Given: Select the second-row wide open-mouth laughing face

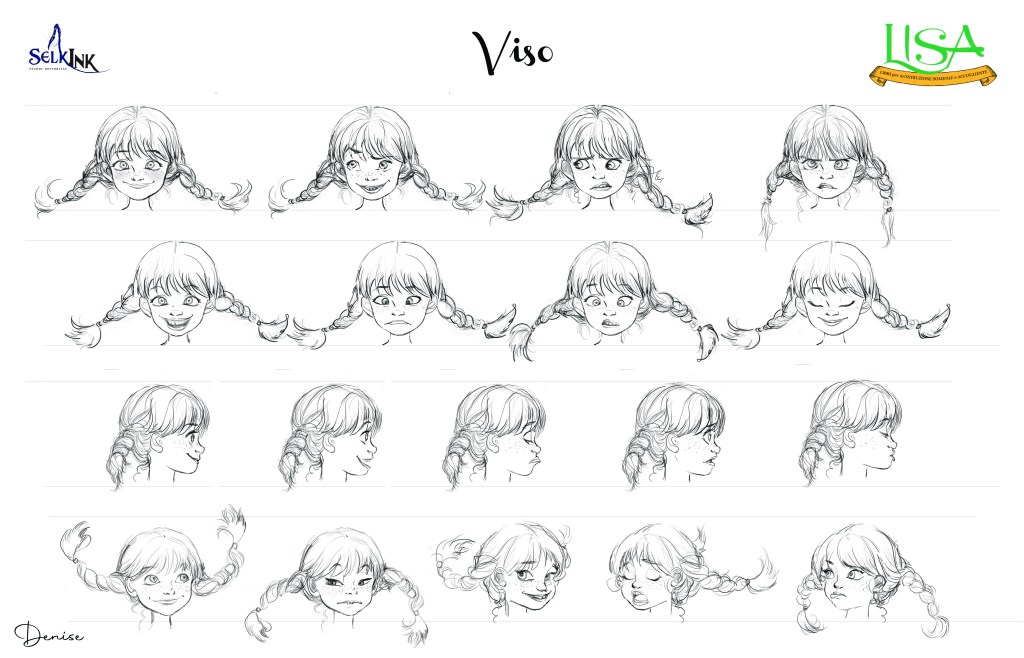Looking at the screenshot, I should pos(176,294).
